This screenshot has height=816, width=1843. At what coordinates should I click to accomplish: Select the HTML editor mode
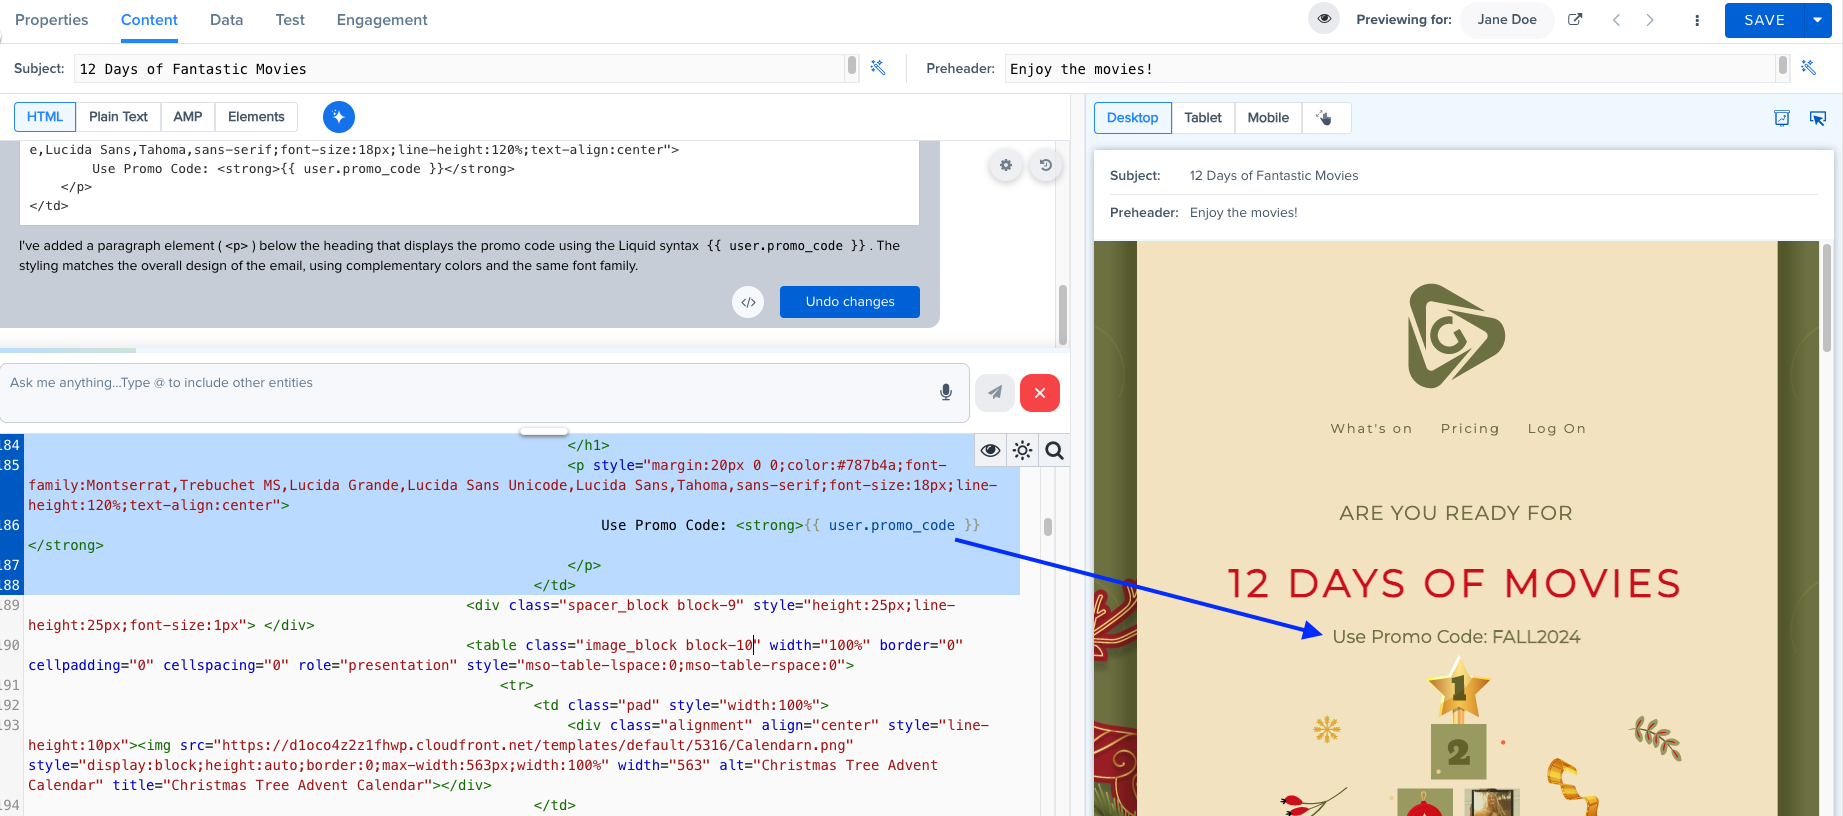click(45, 117)
